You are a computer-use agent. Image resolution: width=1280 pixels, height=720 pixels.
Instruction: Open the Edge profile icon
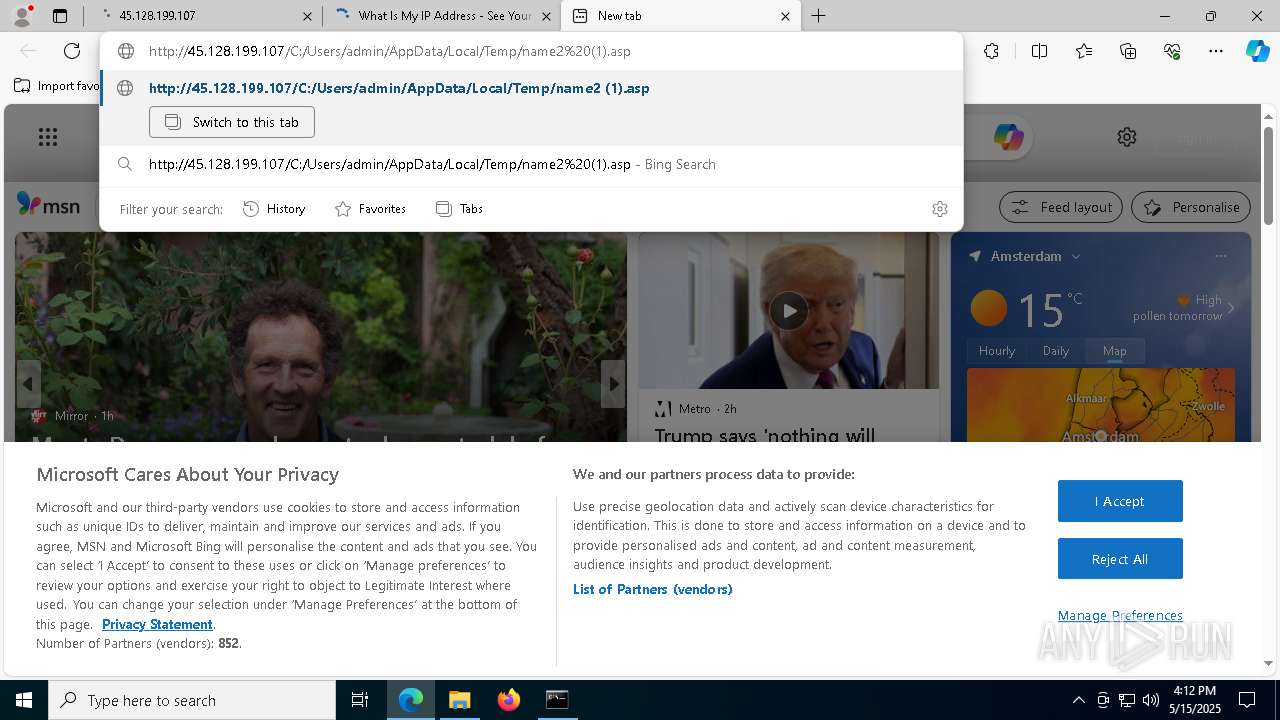tap(22, 16)
